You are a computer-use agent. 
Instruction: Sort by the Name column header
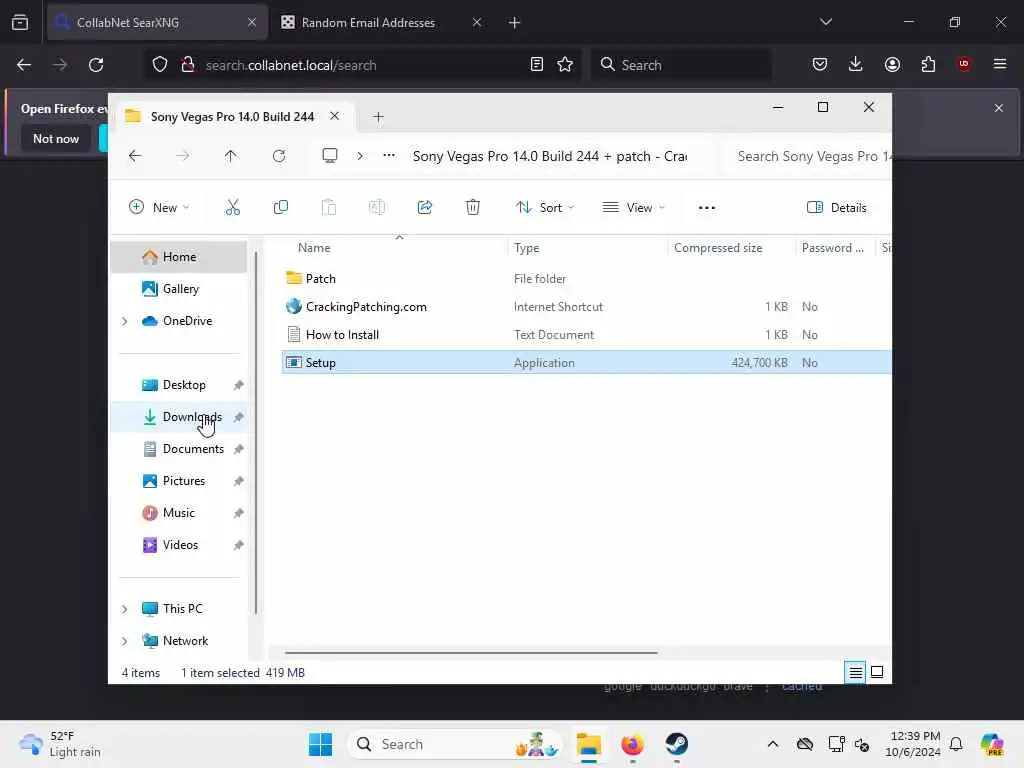(314, 248)
